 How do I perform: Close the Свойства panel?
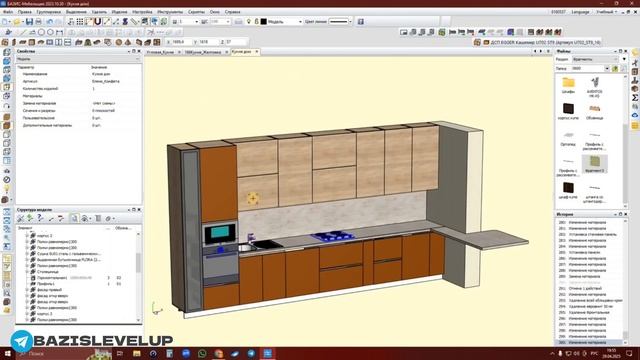pos(139,51)
